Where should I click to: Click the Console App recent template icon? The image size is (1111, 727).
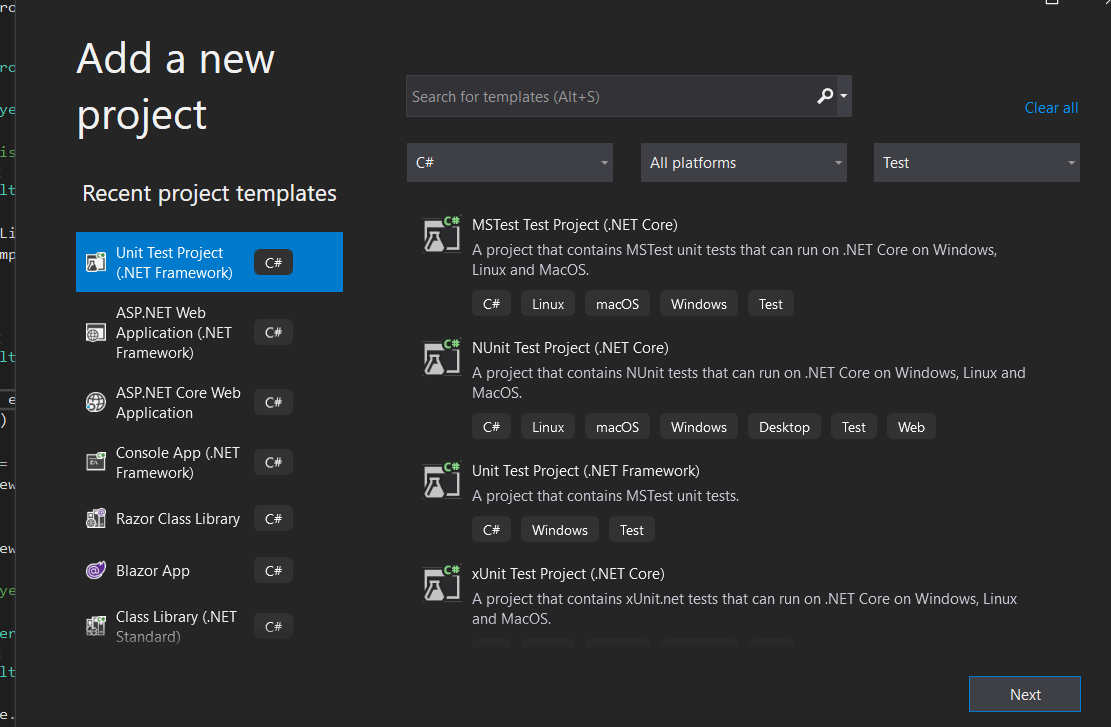point(96,462)
